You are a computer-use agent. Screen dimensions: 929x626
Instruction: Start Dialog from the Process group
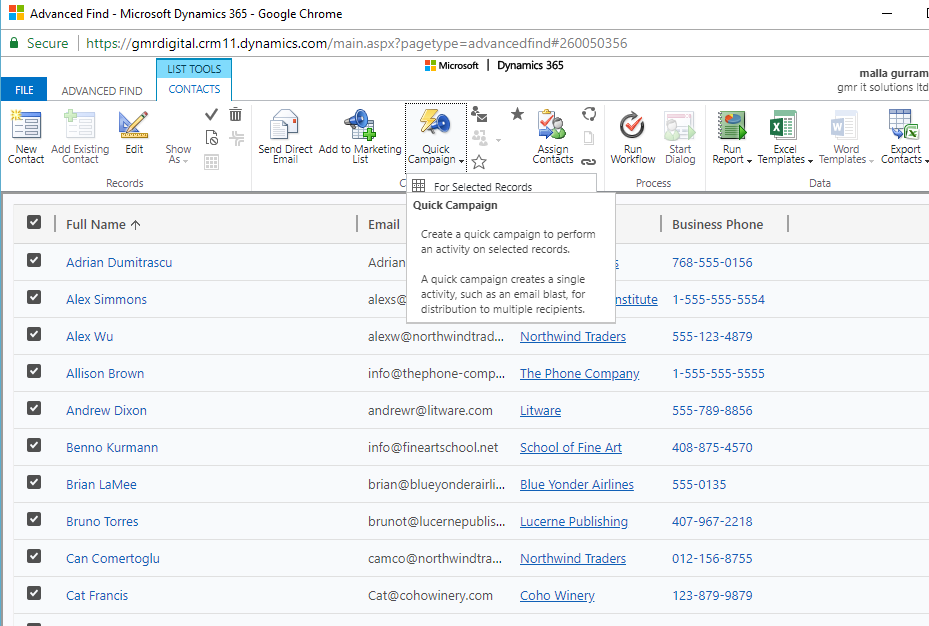[x=680, y=137]
